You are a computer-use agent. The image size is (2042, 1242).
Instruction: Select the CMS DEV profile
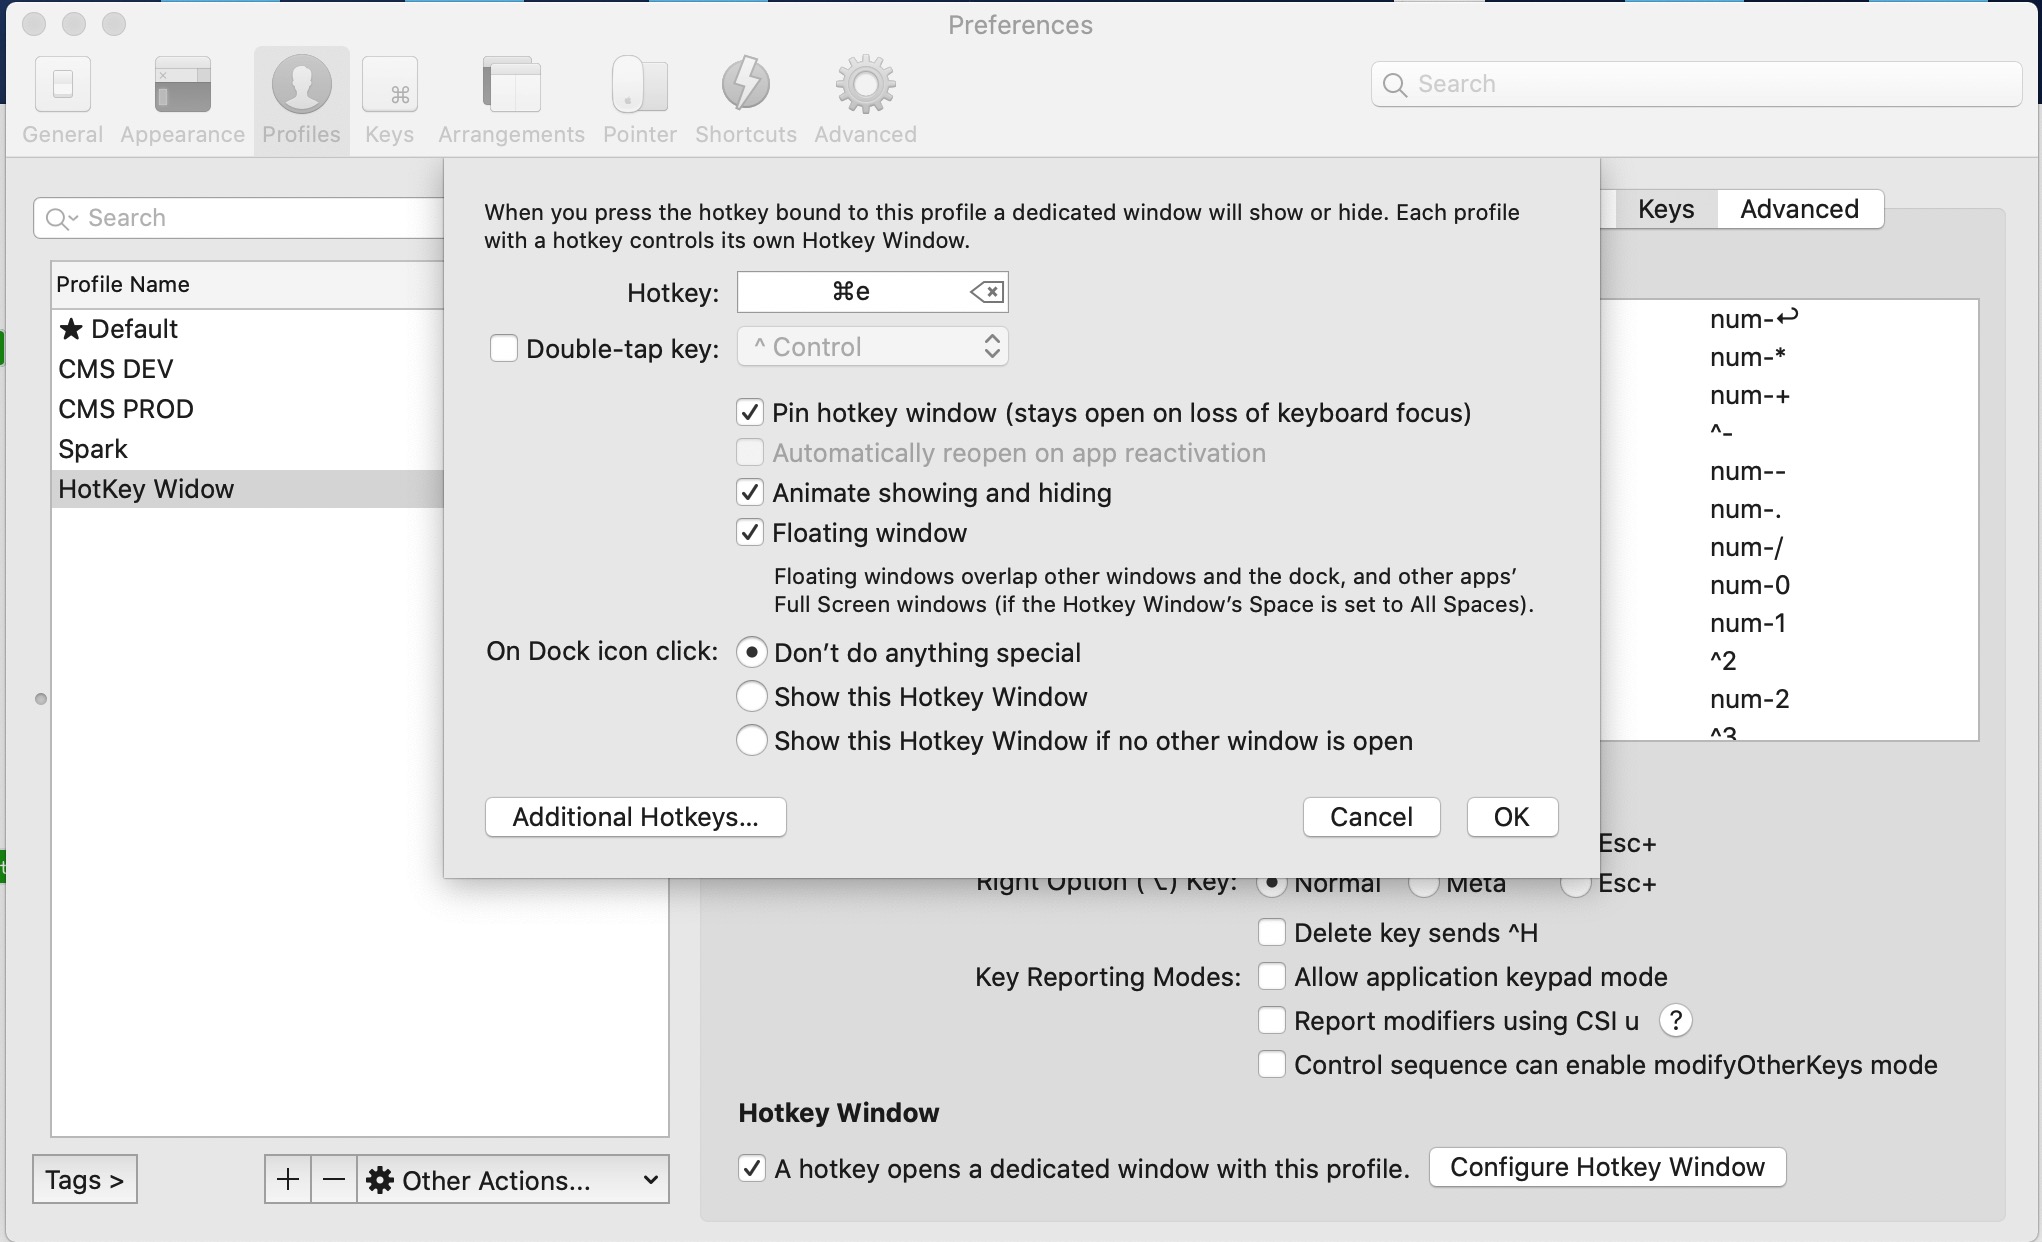(248, 369)
